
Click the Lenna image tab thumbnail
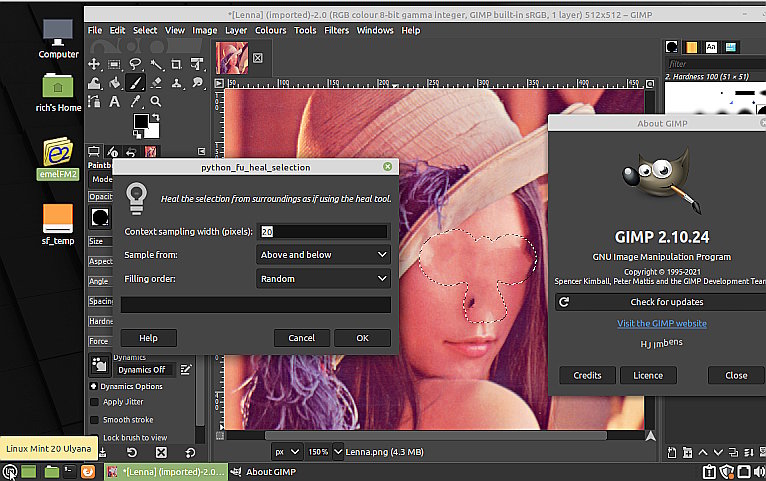[x=232, y=58]
